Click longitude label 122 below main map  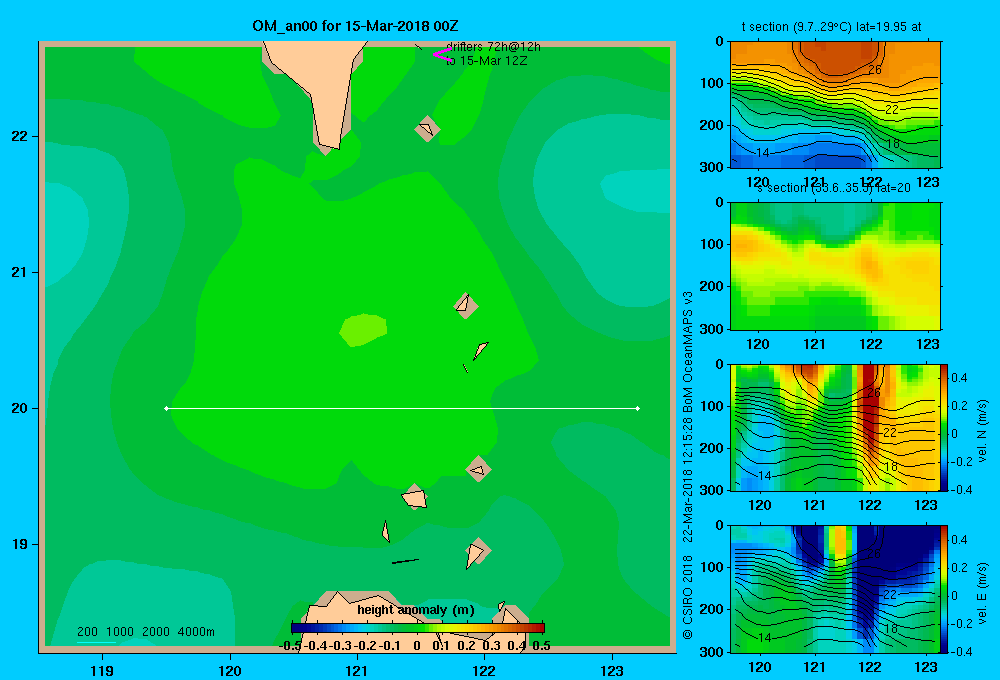(484, 670)
